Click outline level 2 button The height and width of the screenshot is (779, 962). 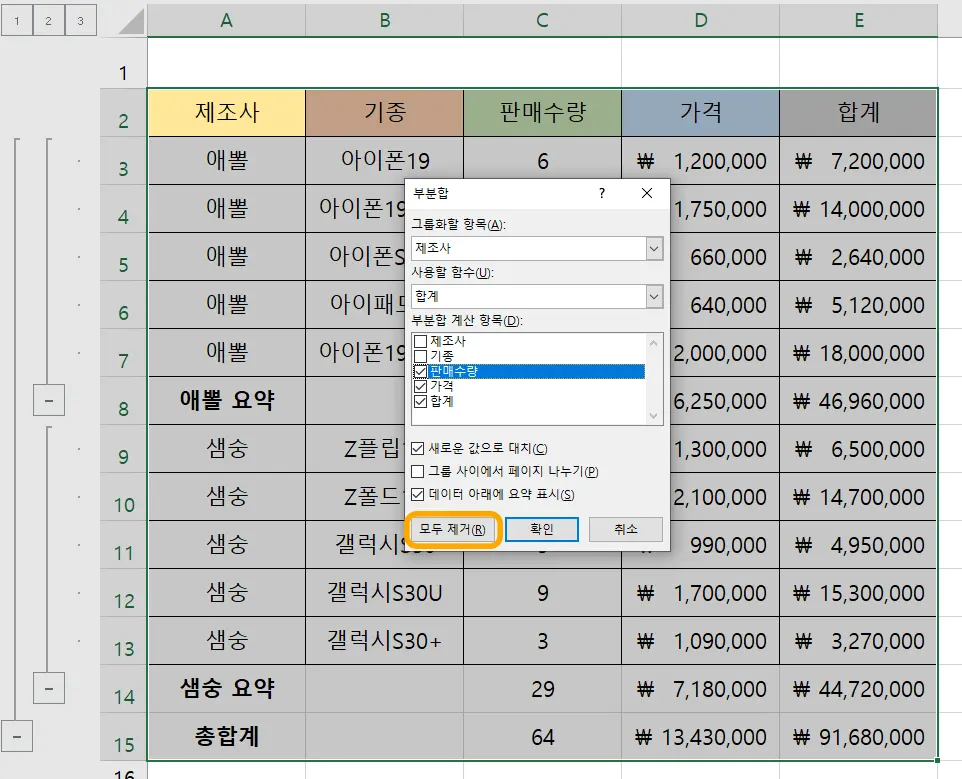[x=48, y=20]
